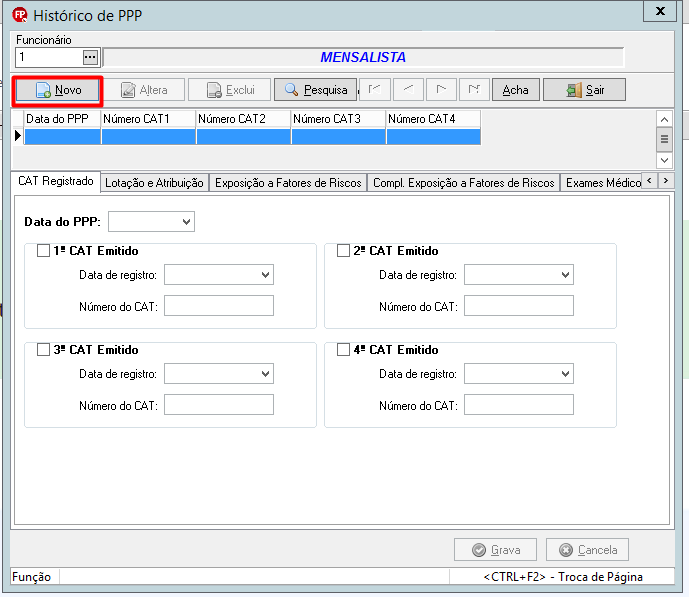689x597 pixels.
Task: Go to next record navigation arrow
Action: click(x=441, y=90)
